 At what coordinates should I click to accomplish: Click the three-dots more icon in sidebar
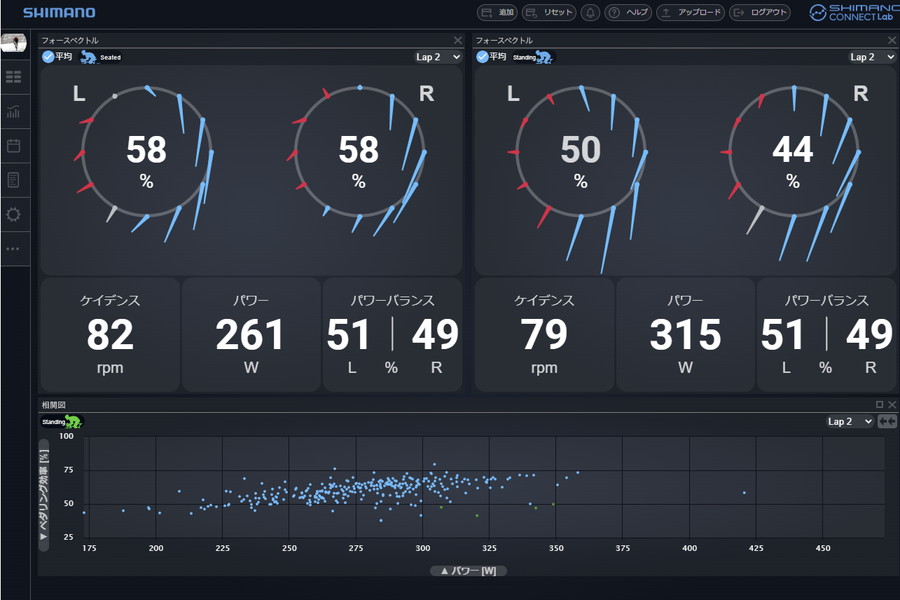(x=14, y=249)
